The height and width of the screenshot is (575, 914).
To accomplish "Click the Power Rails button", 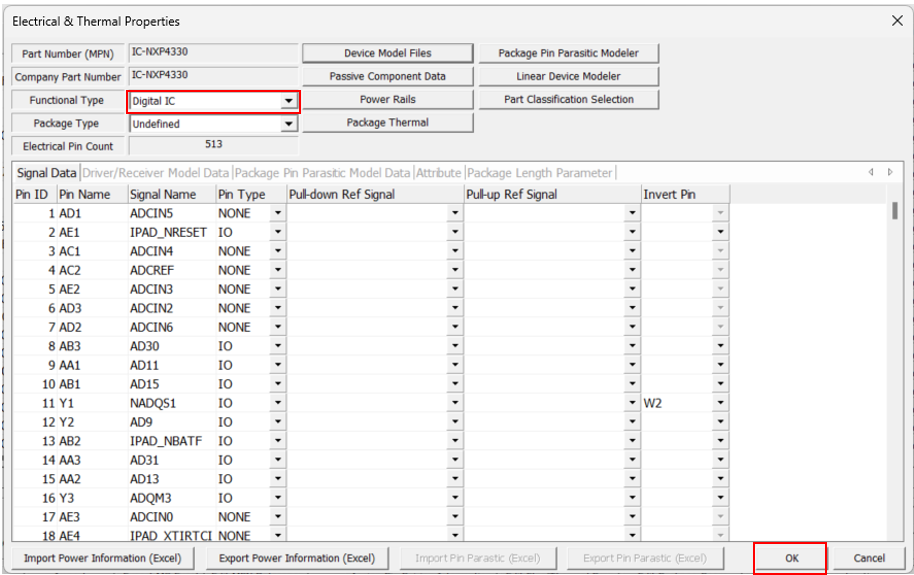I will (387, 99).
